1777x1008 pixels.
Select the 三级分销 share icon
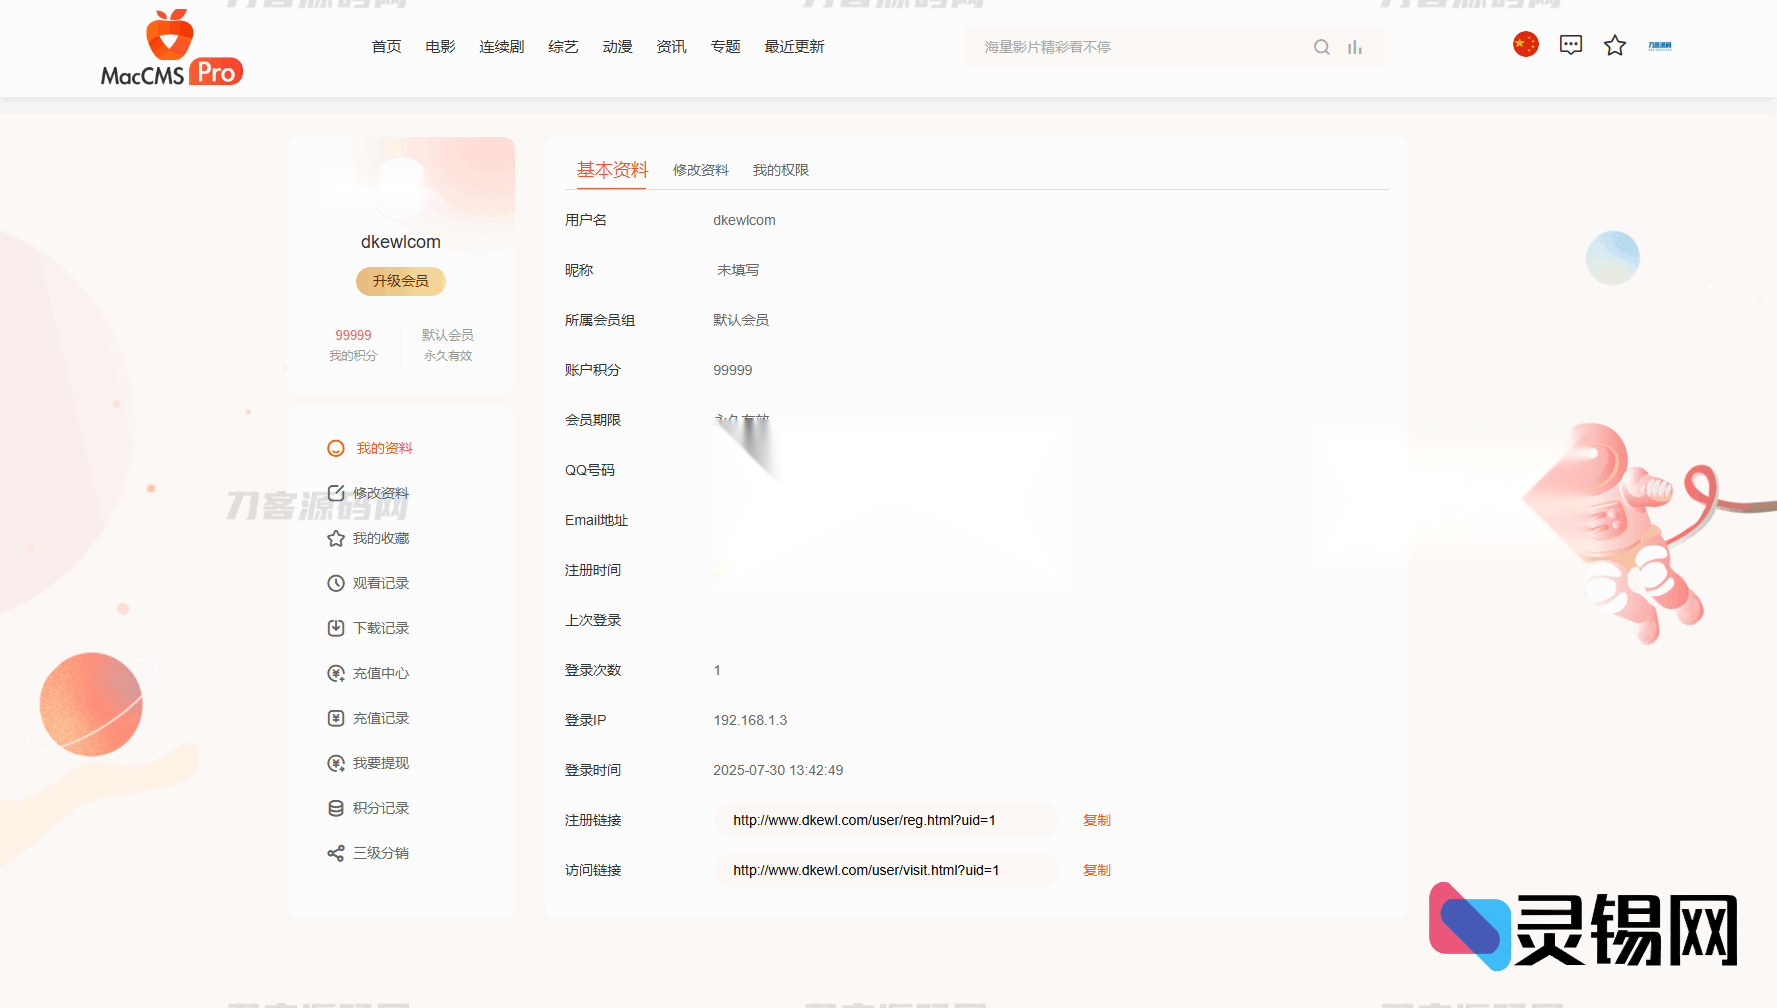tap(336, 853)
